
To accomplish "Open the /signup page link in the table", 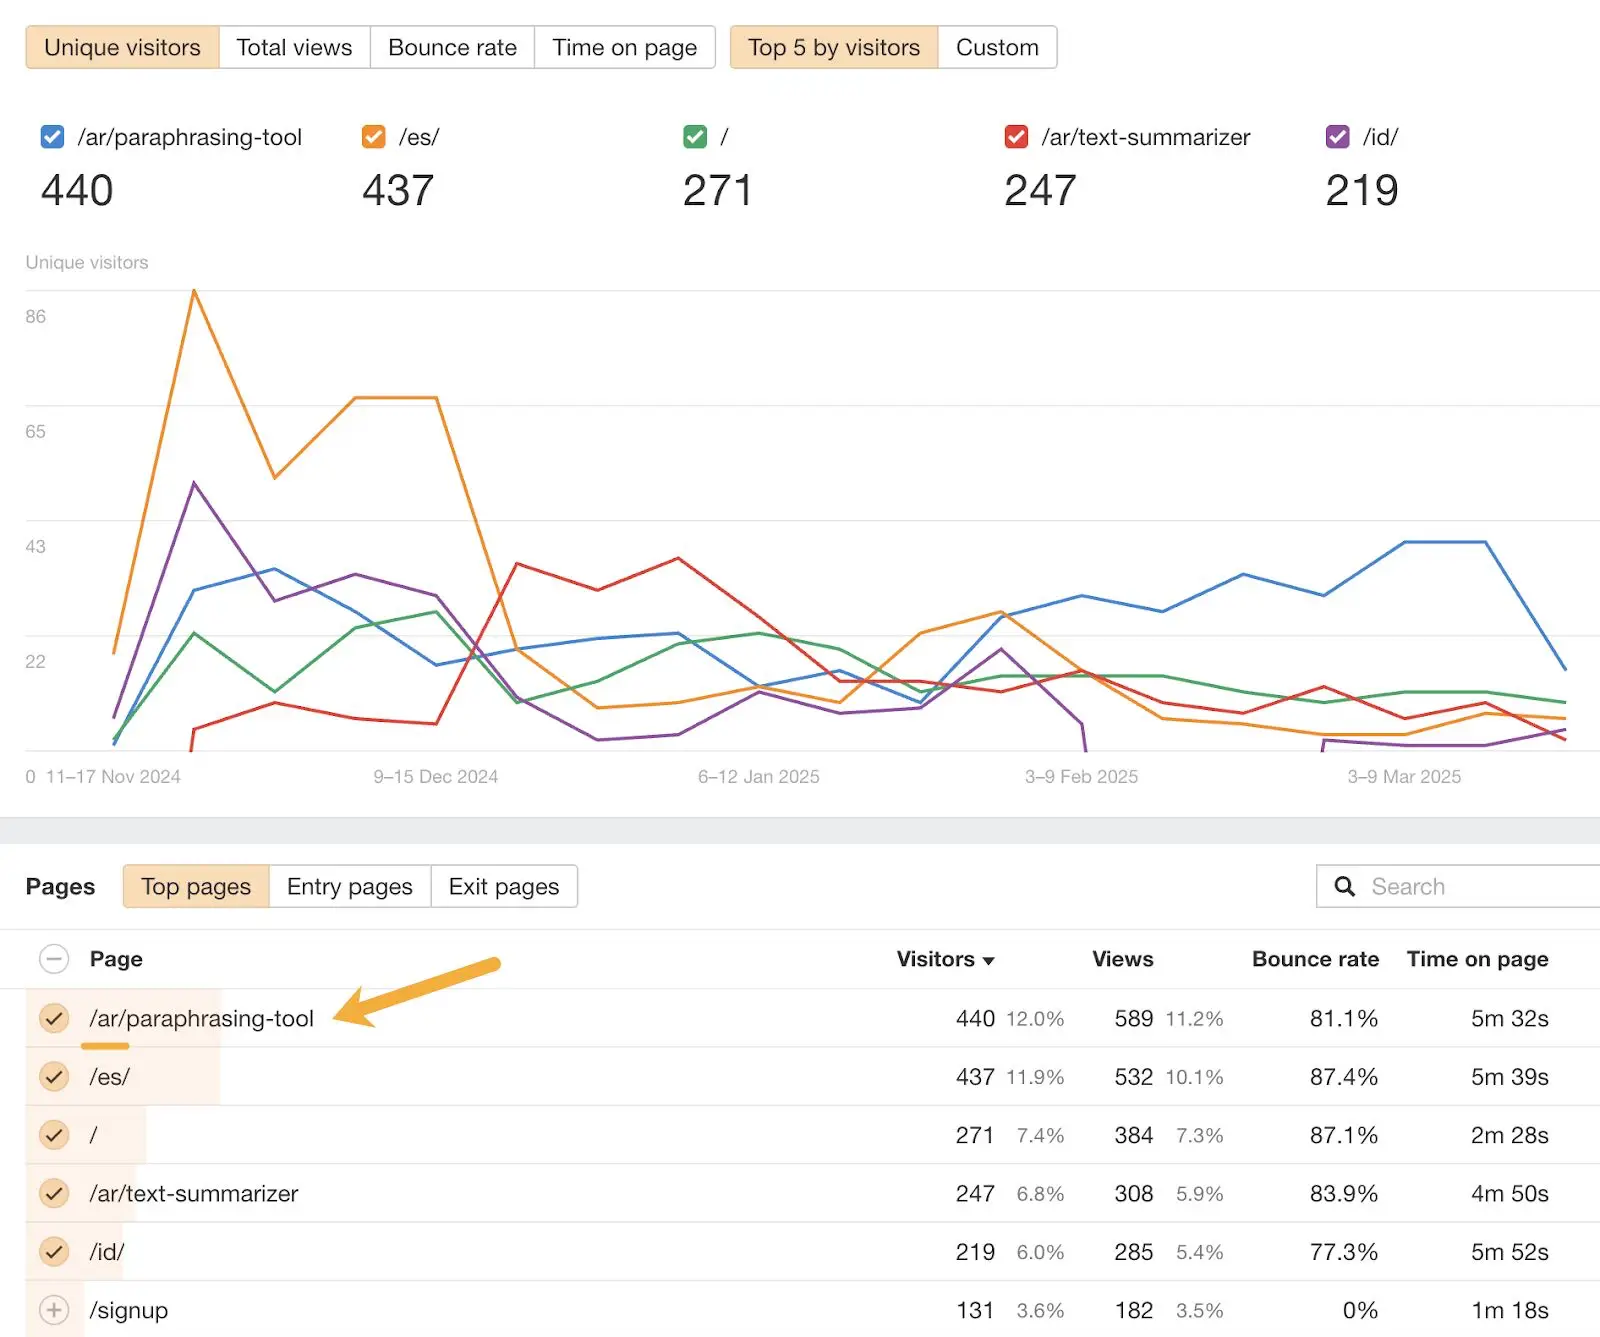I will pos(128,1310).
